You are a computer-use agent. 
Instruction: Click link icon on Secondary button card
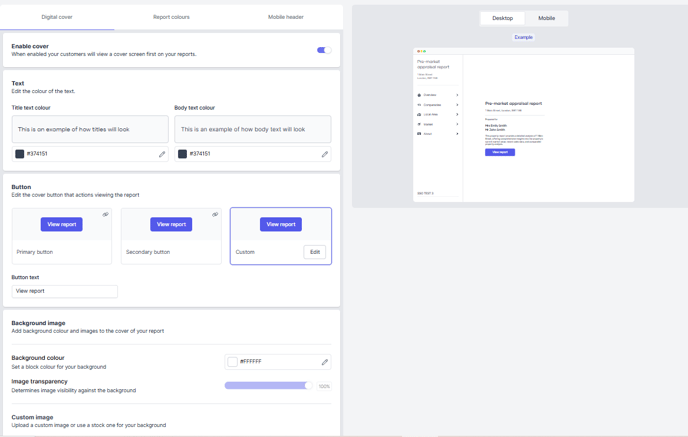215,214
